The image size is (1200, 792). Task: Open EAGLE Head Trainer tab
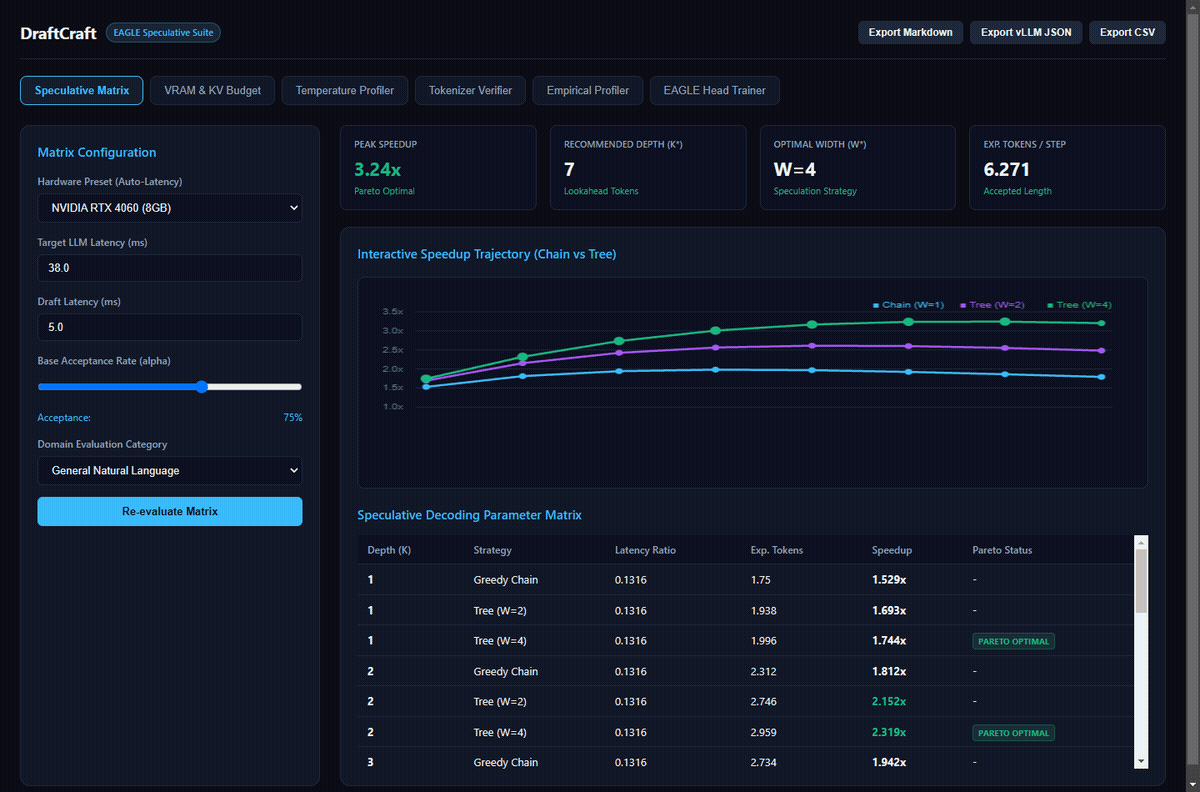coord(714,90)
